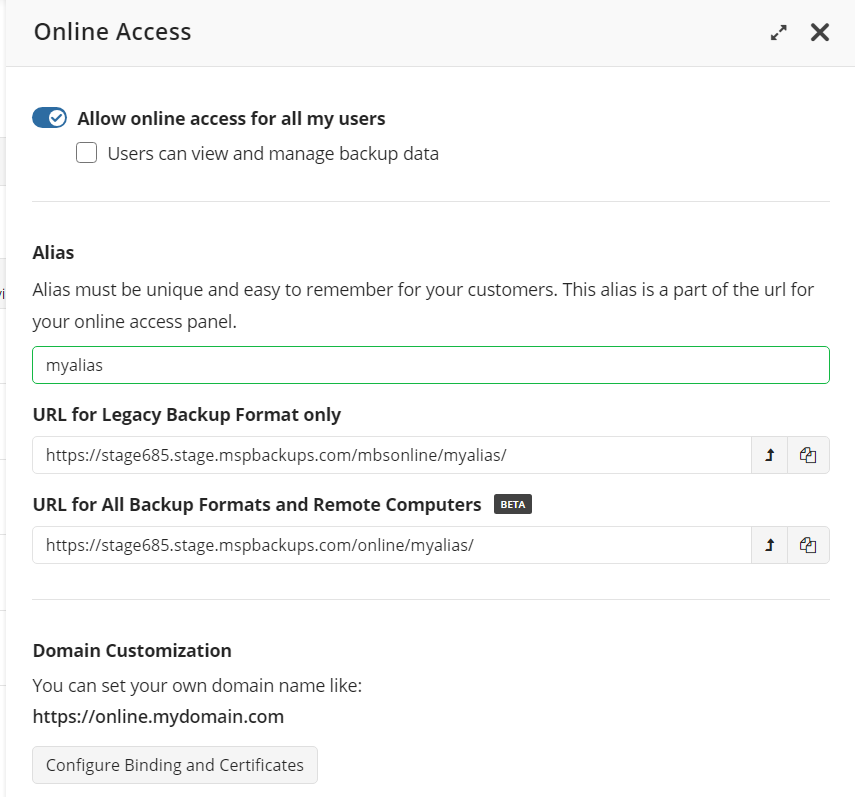855x797 pixels.
Task: Click inside the myalias input field
Action: [x=300, y=364]
